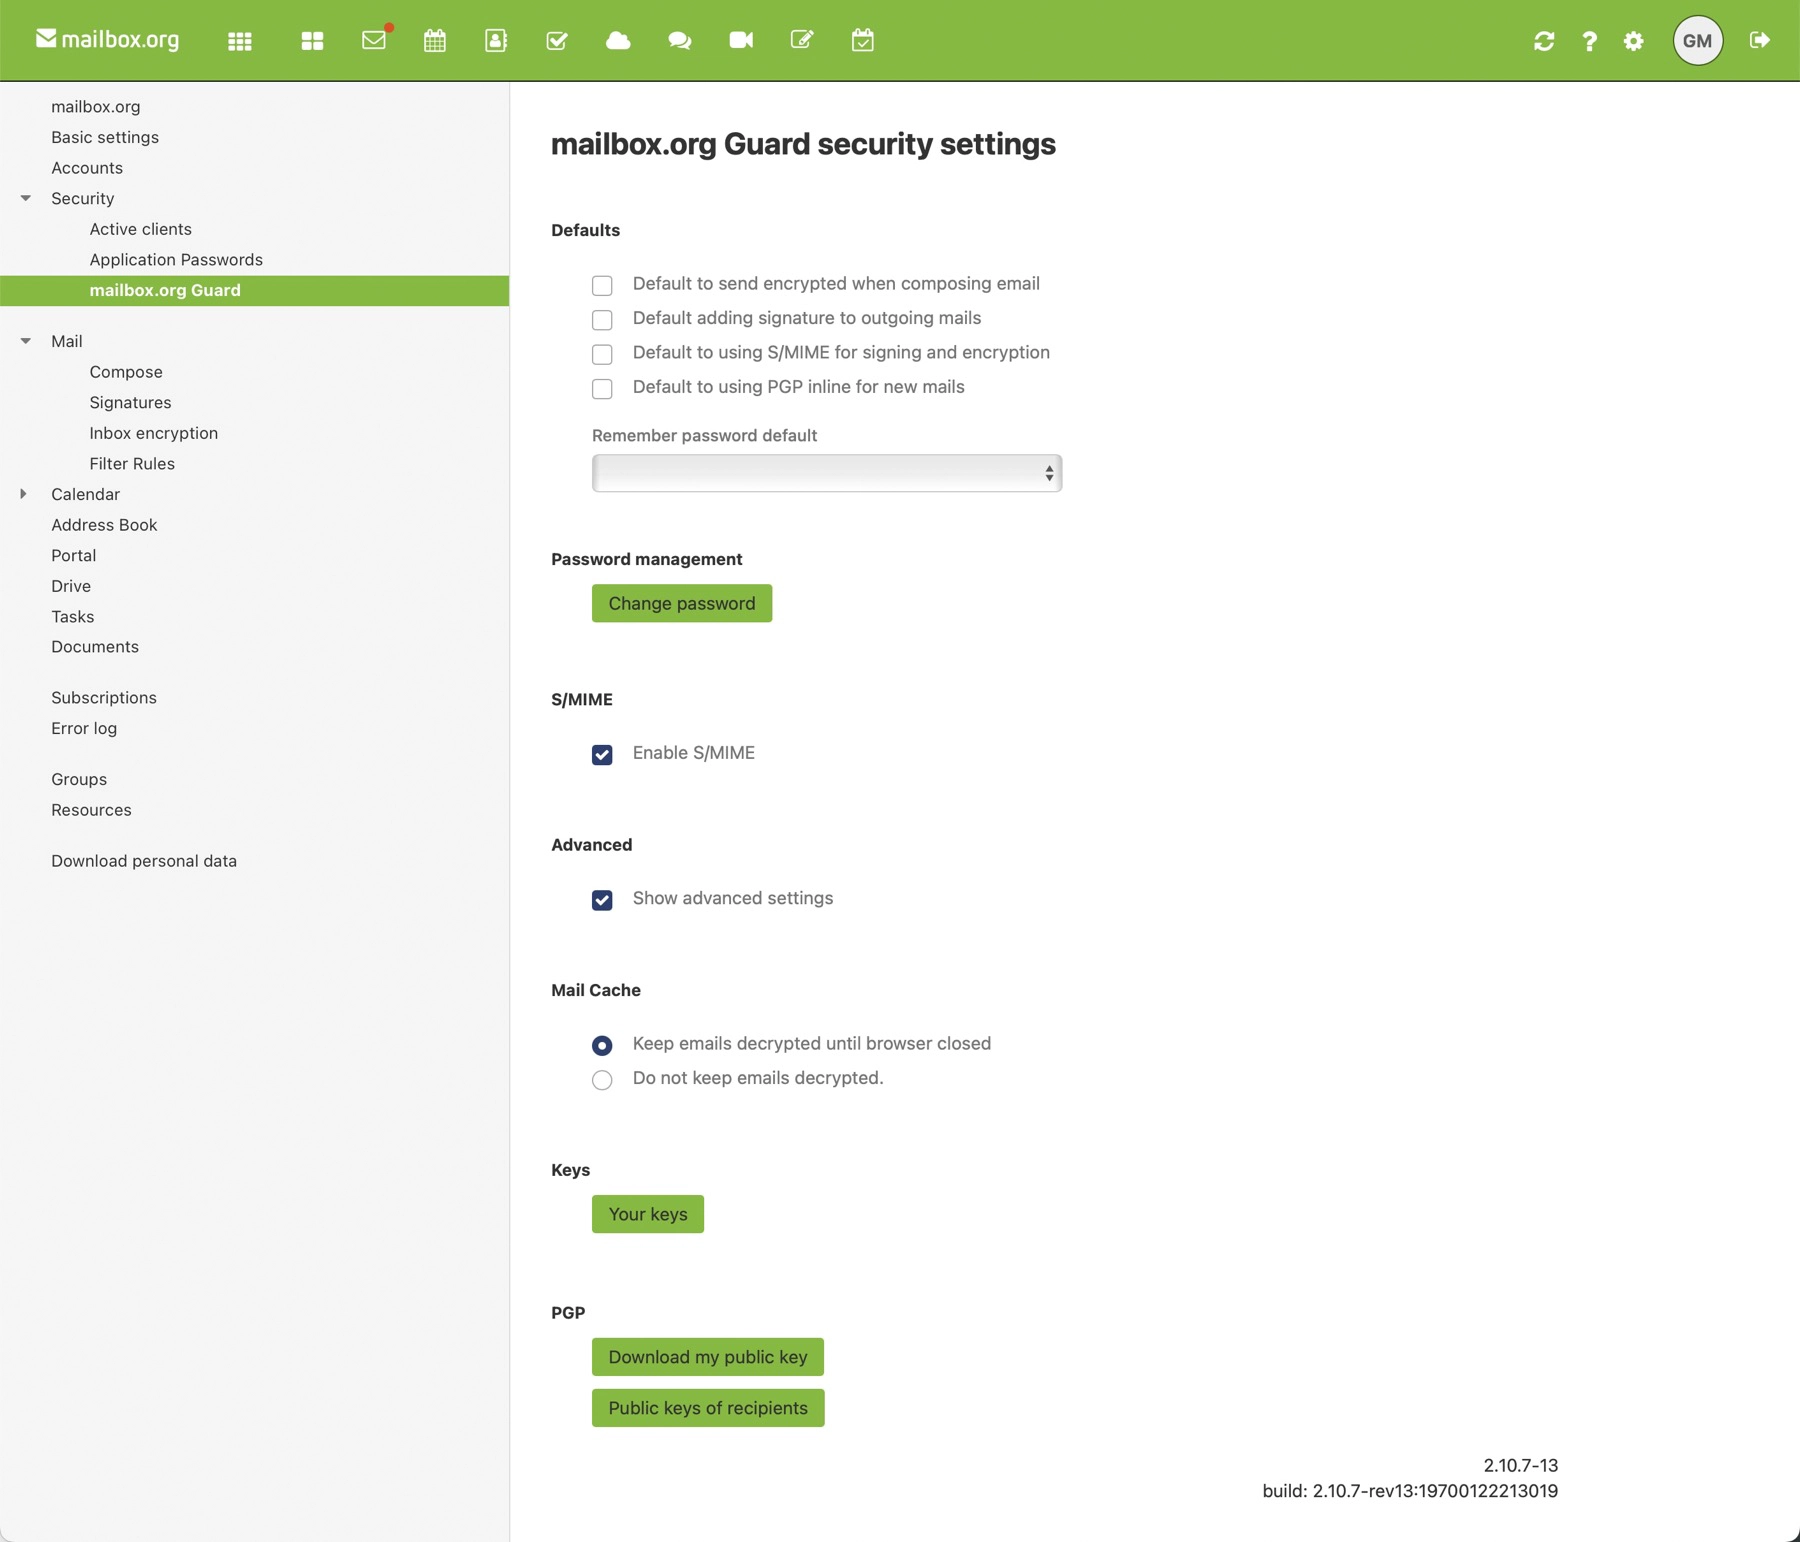Open the Portal dashboard icon
The image size is (1800, 1542).
(312, 41)
